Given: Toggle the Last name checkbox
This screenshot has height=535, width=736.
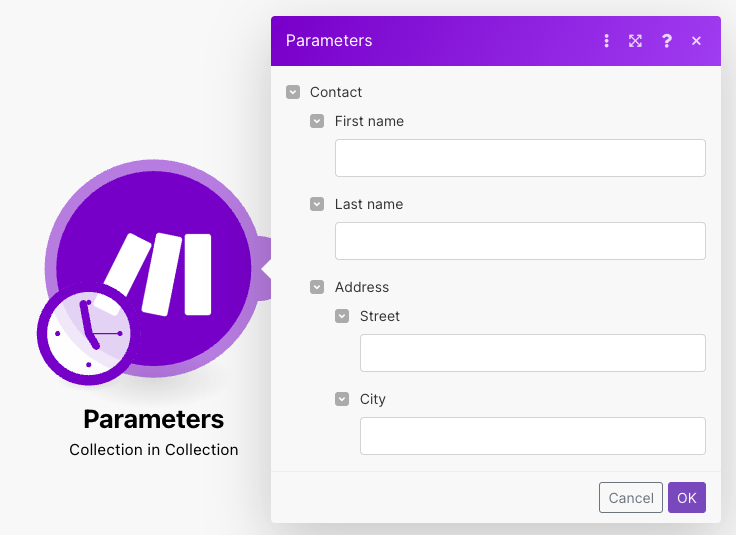Looking at the screenshot, I should point(317,204).
